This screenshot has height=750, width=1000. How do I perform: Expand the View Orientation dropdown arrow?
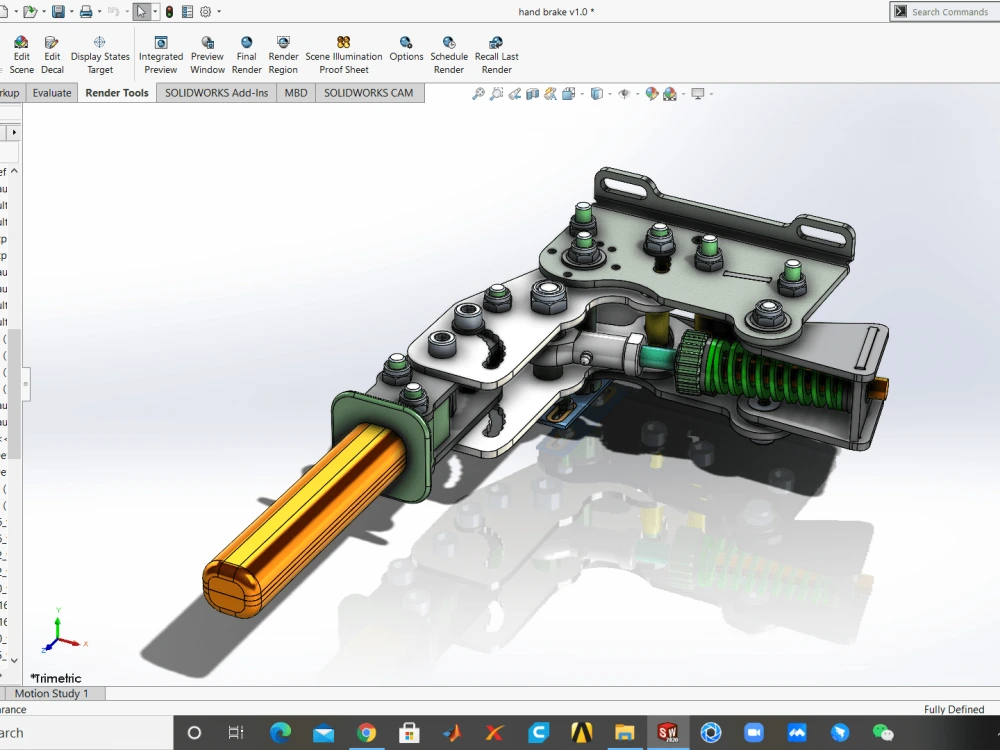click(582, 94)
